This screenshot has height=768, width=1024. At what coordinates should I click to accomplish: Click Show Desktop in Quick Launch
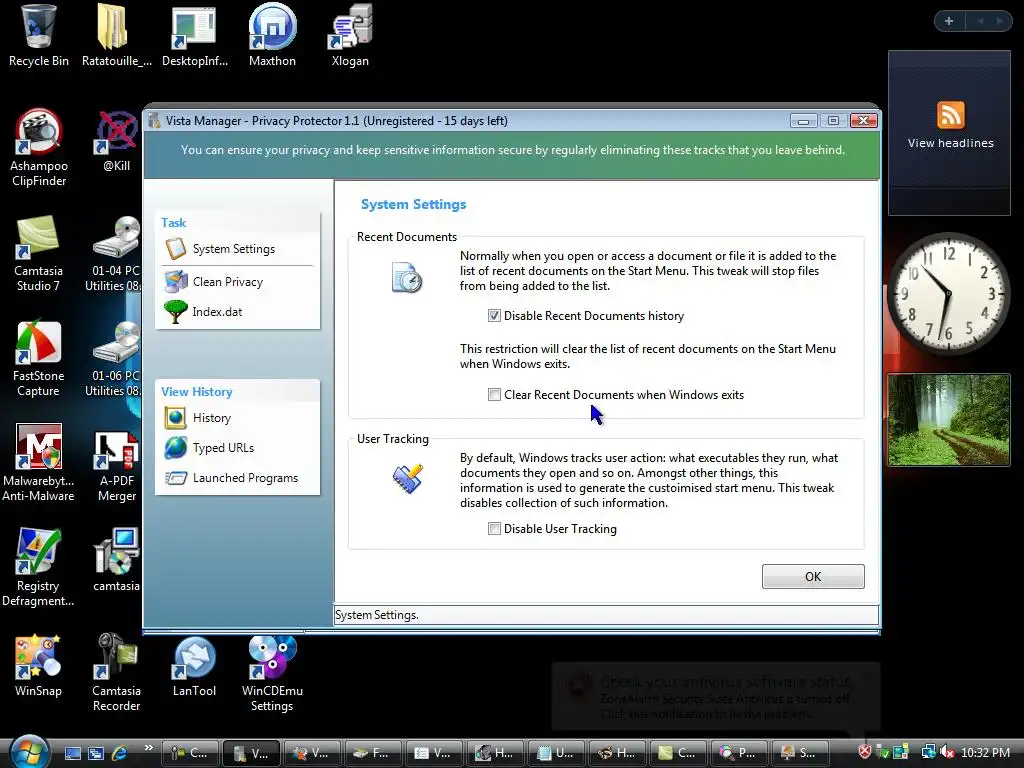[x=72, y=753]
